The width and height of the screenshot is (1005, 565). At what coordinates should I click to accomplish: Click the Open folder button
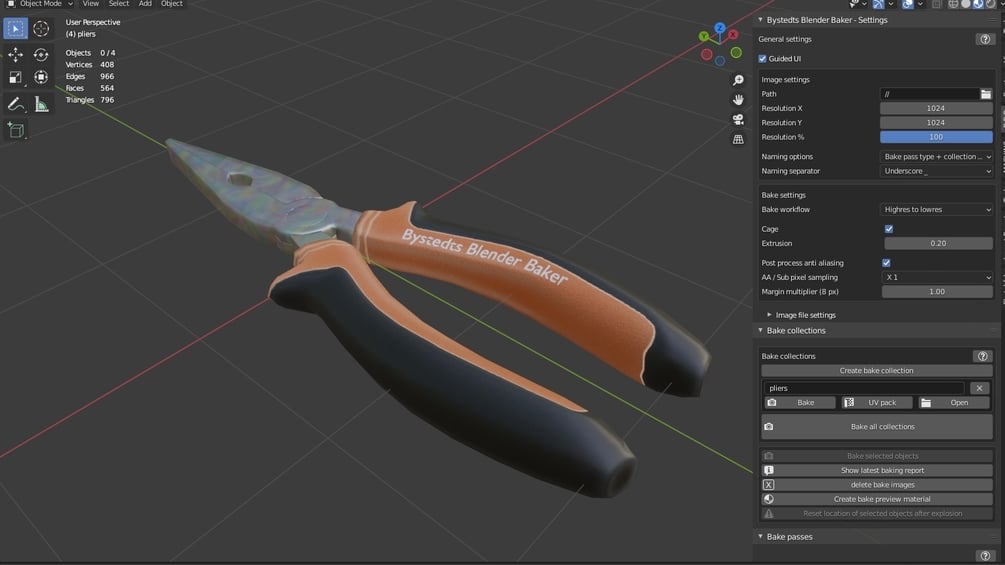pos(954,403)
